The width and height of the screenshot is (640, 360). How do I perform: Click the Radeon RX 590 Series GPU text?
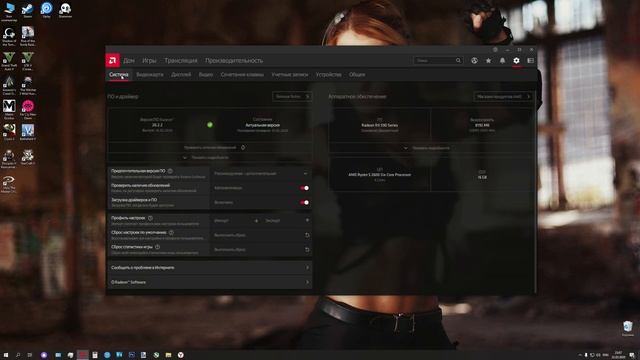click(x=380, y=125)
